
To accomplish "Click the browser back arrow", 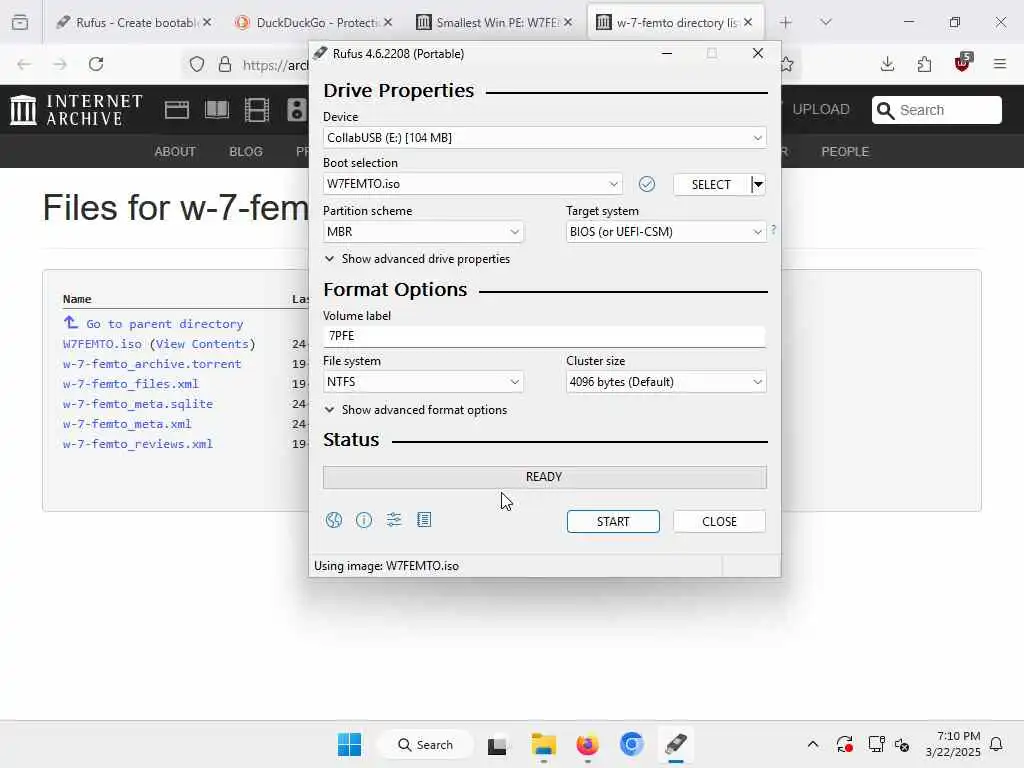I will (x=24, y=64).
